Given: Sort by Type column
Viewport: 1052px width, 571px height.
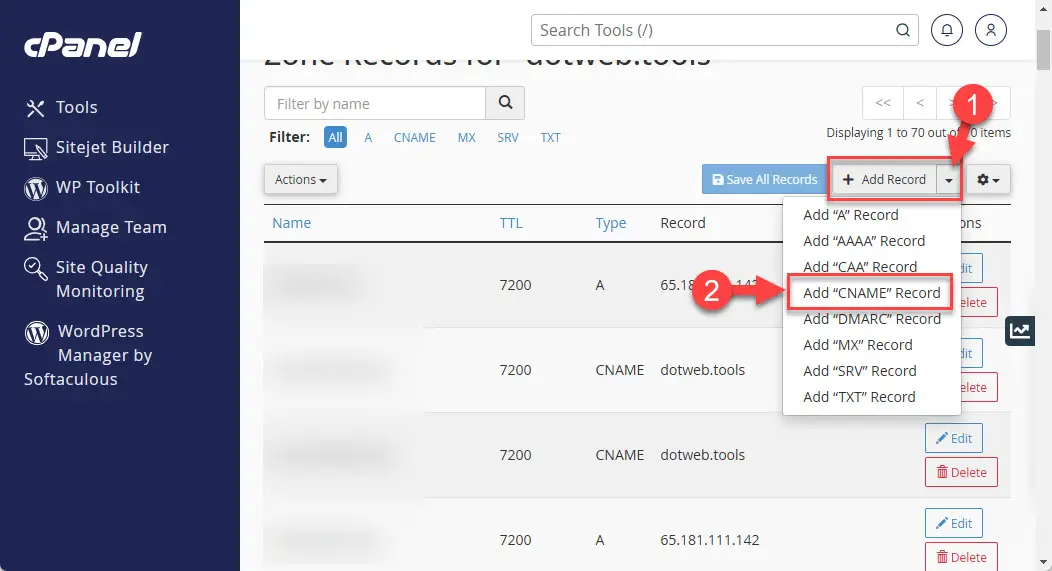Looking at the screenshot, I should [x=611, y=223].
